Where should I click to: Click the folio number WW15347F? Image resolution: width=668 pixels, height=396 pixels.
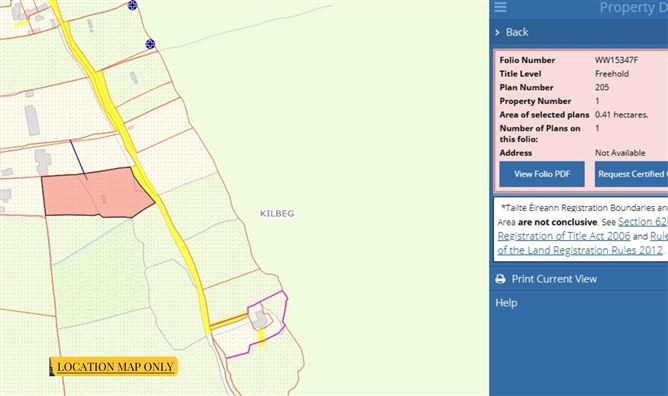pos(616,60)
